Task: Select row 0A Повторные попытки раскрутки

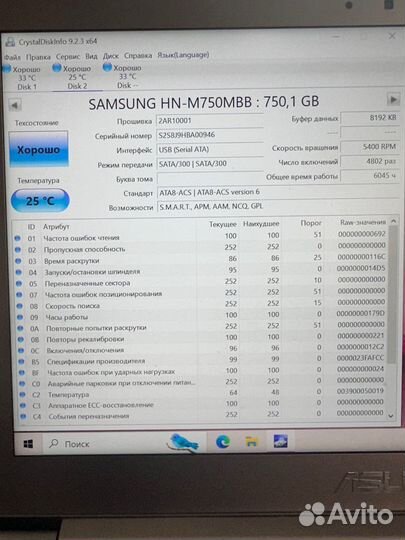Action: coord(200,327)
